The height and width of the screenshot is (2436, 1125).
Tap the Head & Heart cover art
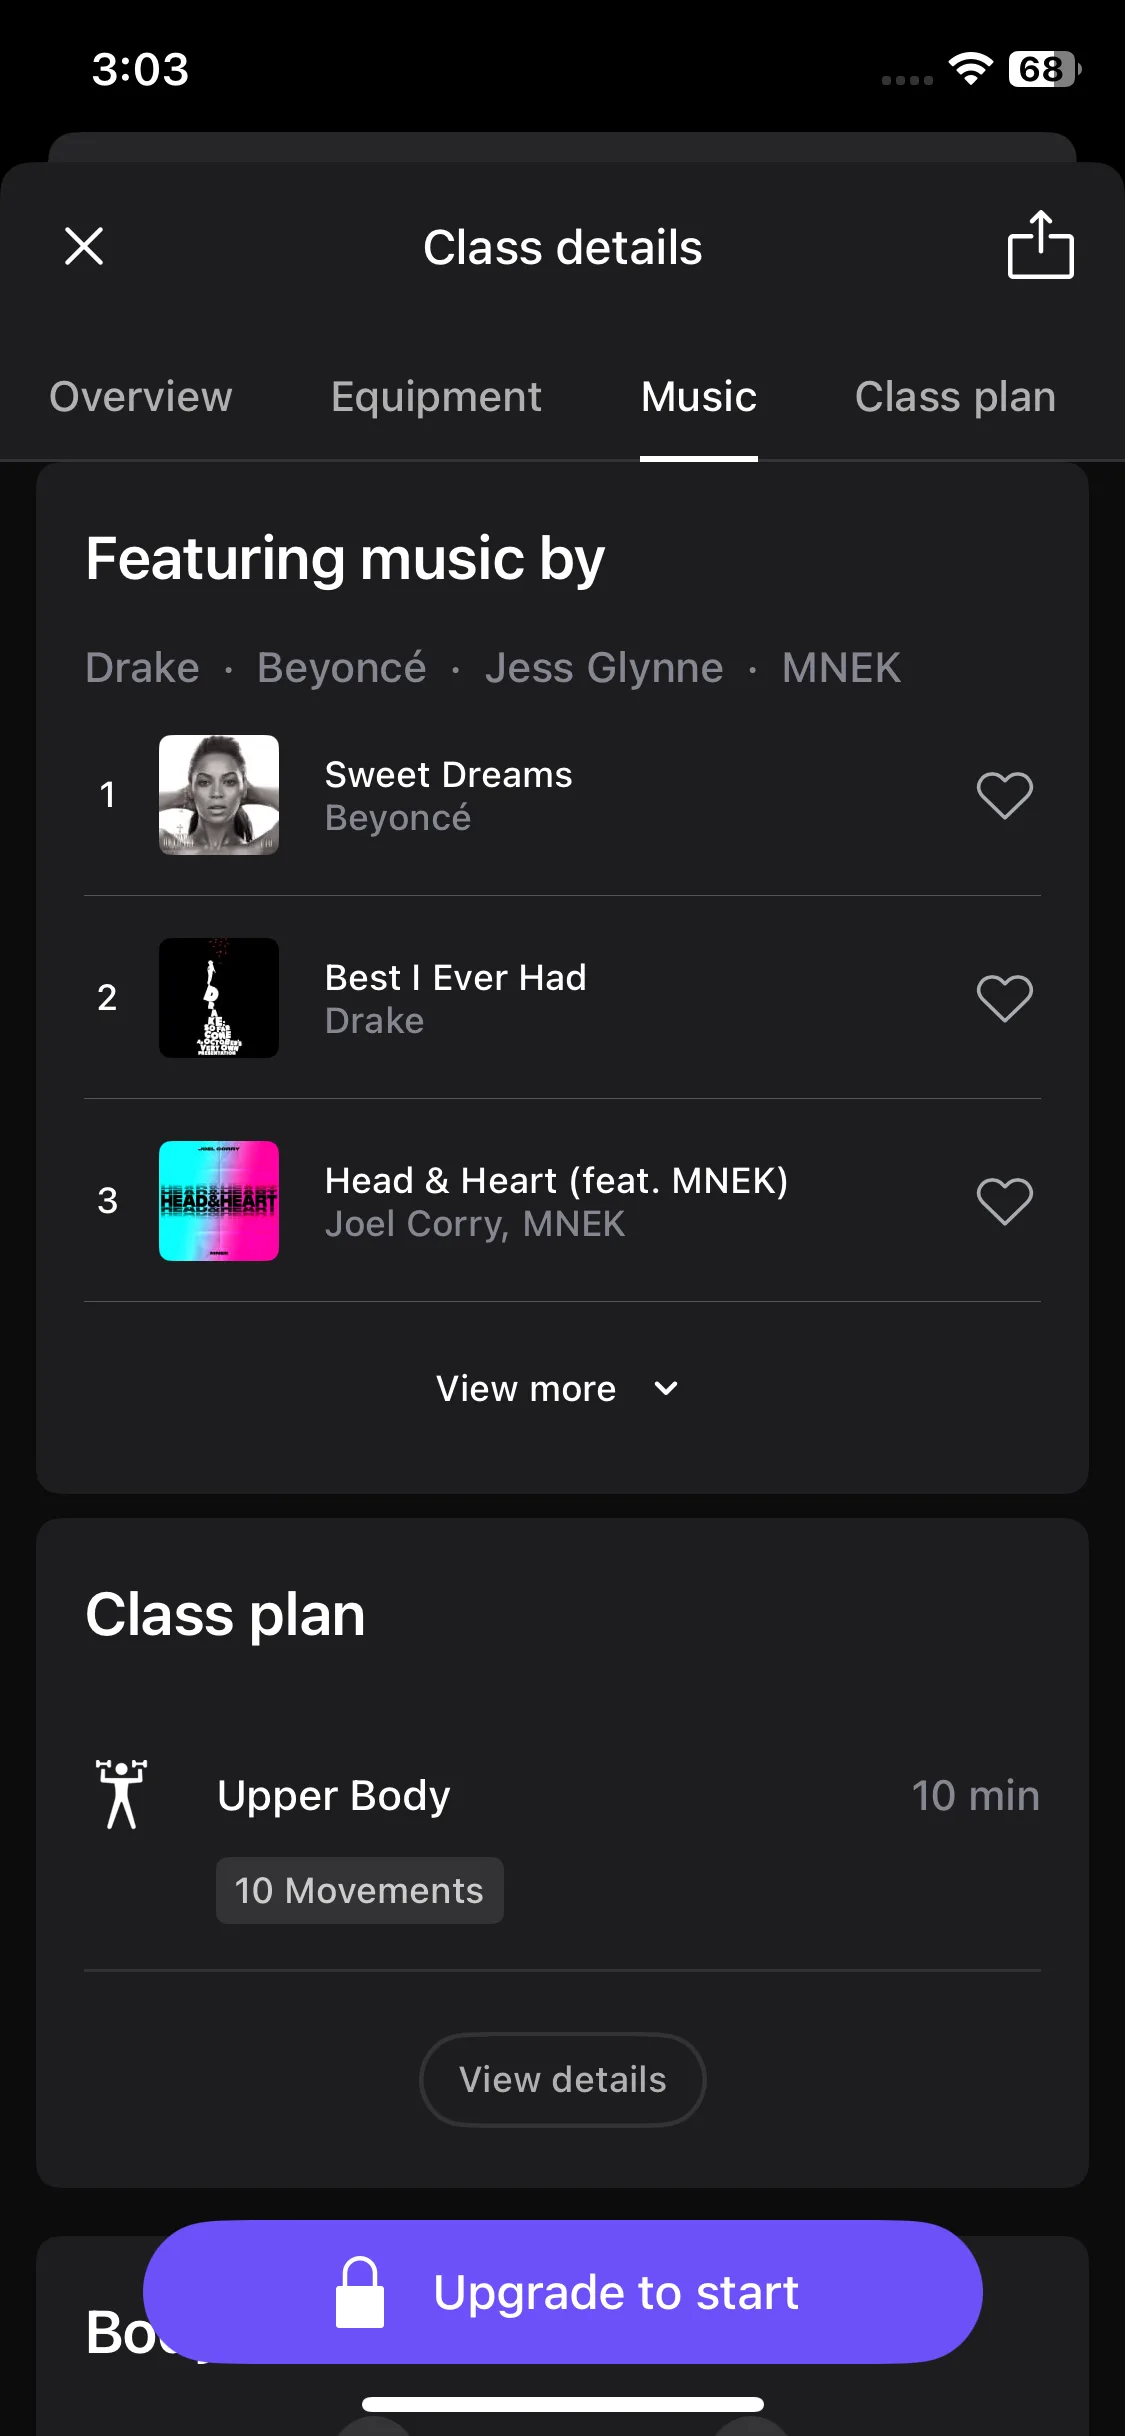pos(219,1201)
